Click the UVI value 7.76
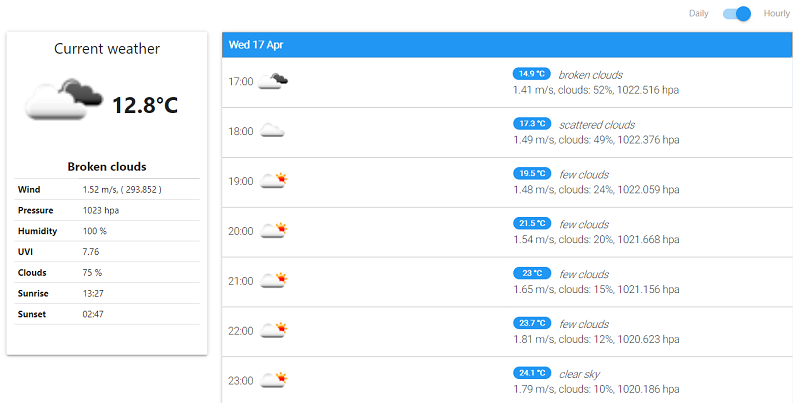Viewport: 793px width, 403px height. [91, 251]
